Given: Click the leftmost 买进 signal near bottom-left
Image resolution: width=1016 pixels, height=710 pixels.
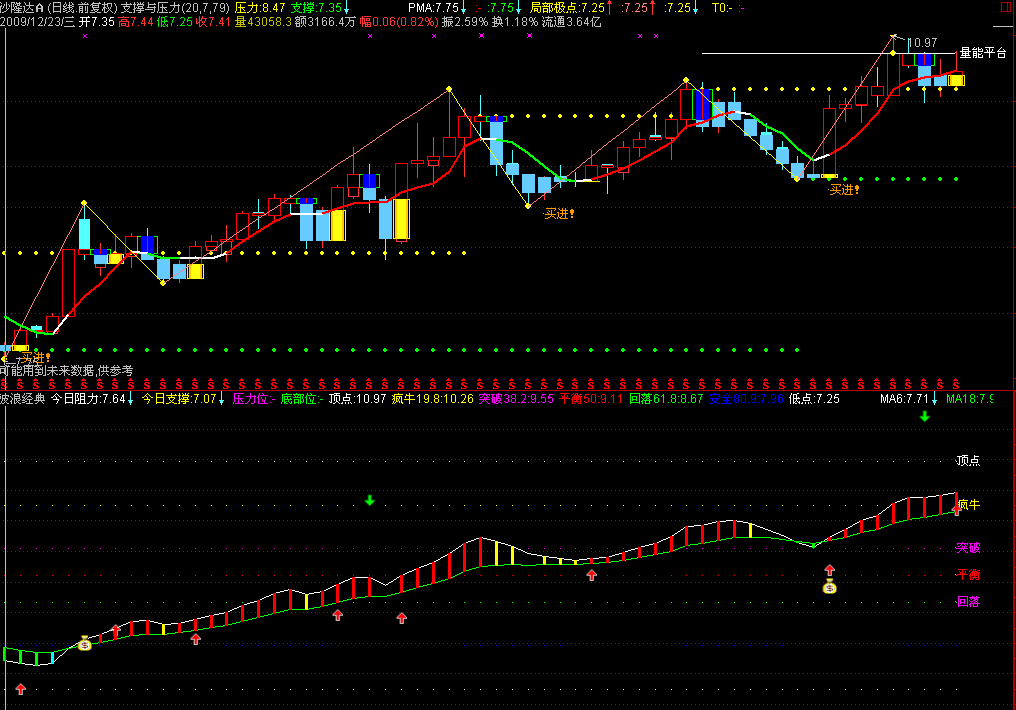Looking at the screenshot, I should tap(35, 358).
